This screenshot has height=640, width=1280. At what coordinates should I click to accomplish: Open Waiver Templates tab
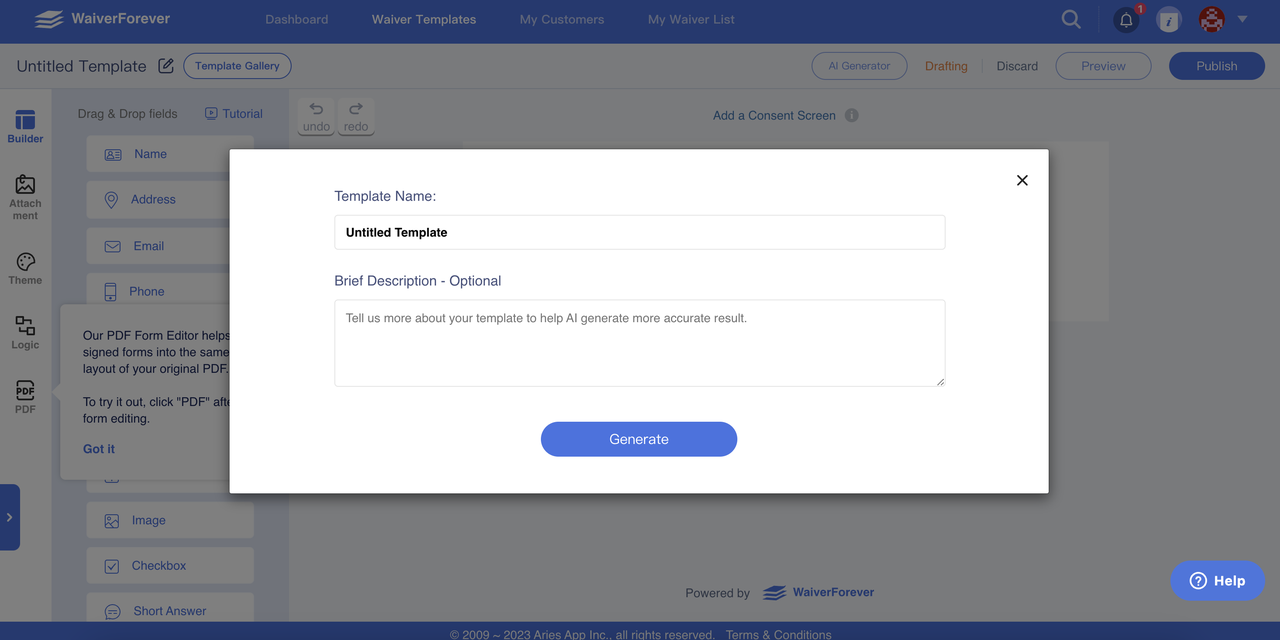click(424, 19)
